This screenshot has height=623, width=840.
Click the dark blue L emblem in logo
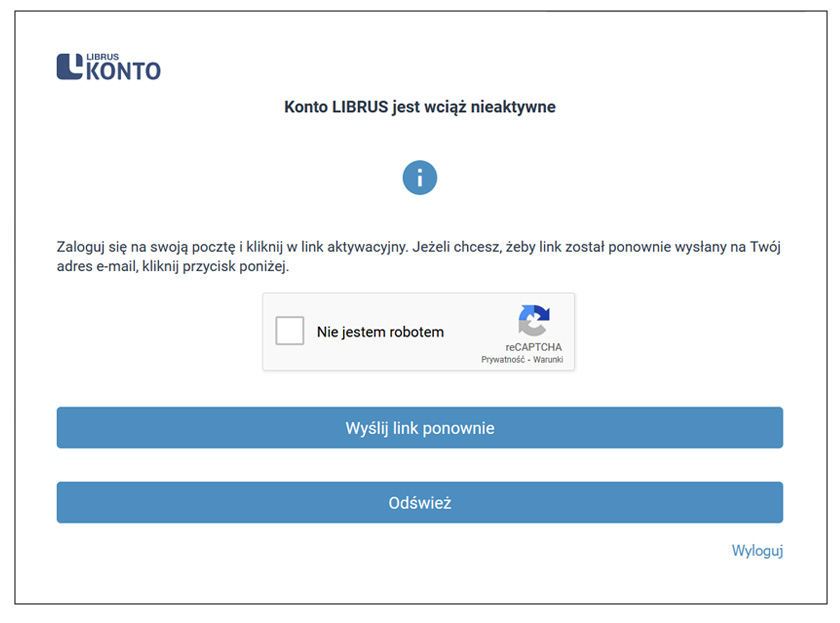pyautogui.click(x=70, y=66)
